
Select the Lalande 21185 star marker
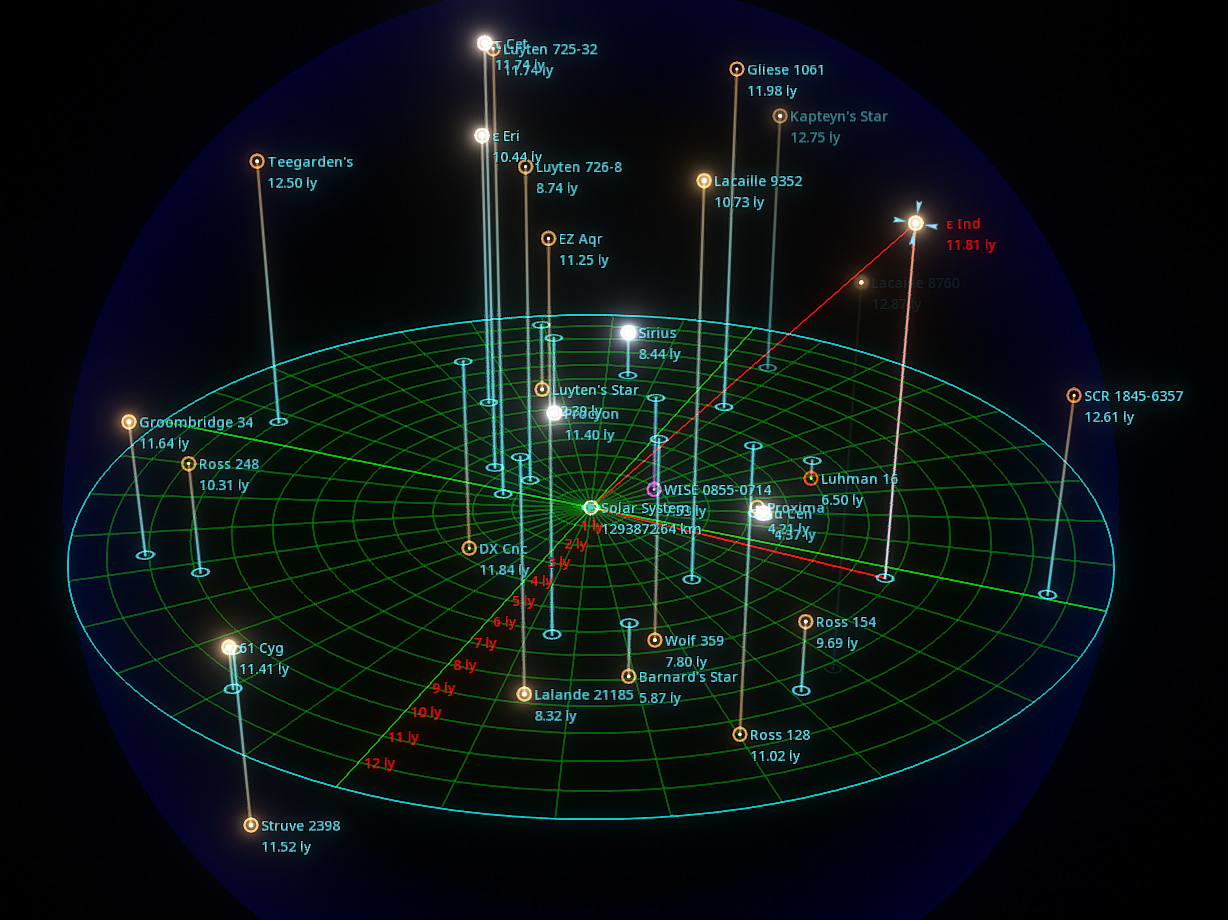[x=524, y=694]
